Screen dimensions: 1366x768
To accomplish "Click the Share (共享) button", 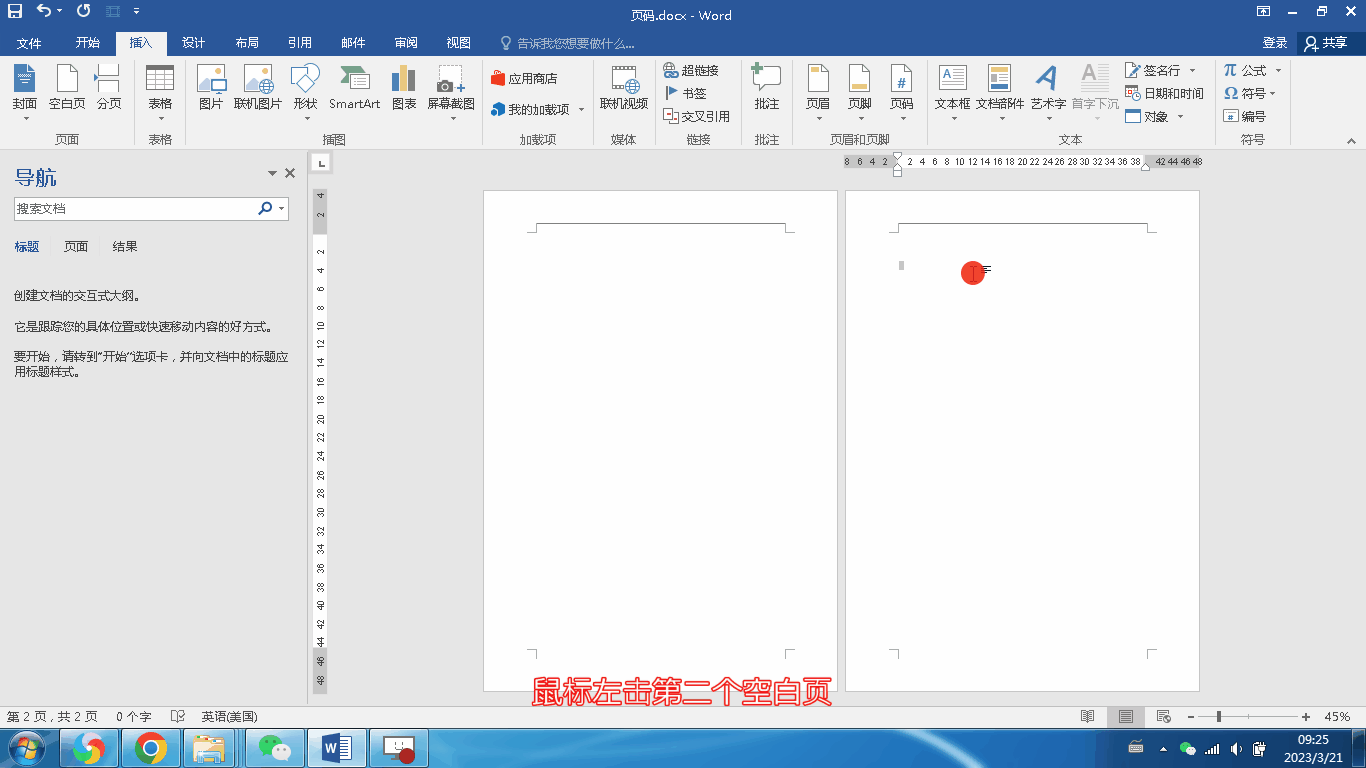I will point(1327,43).
